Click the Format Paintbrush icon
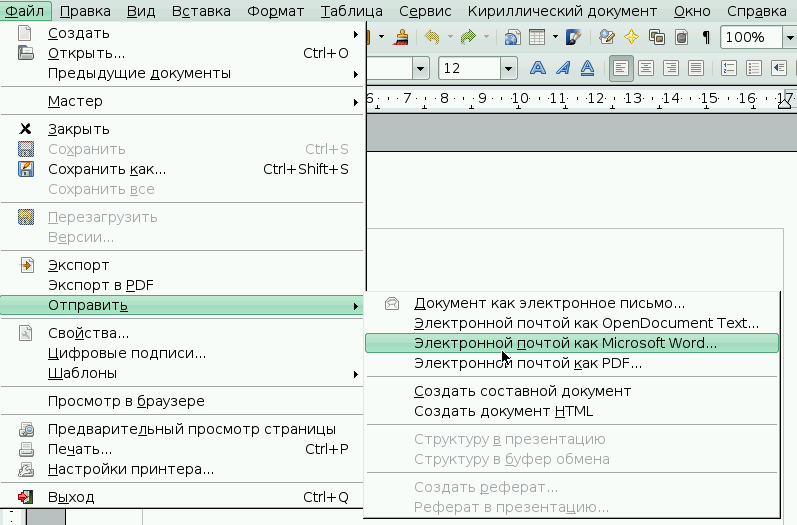The image size is (797, 525). point(401,38)
